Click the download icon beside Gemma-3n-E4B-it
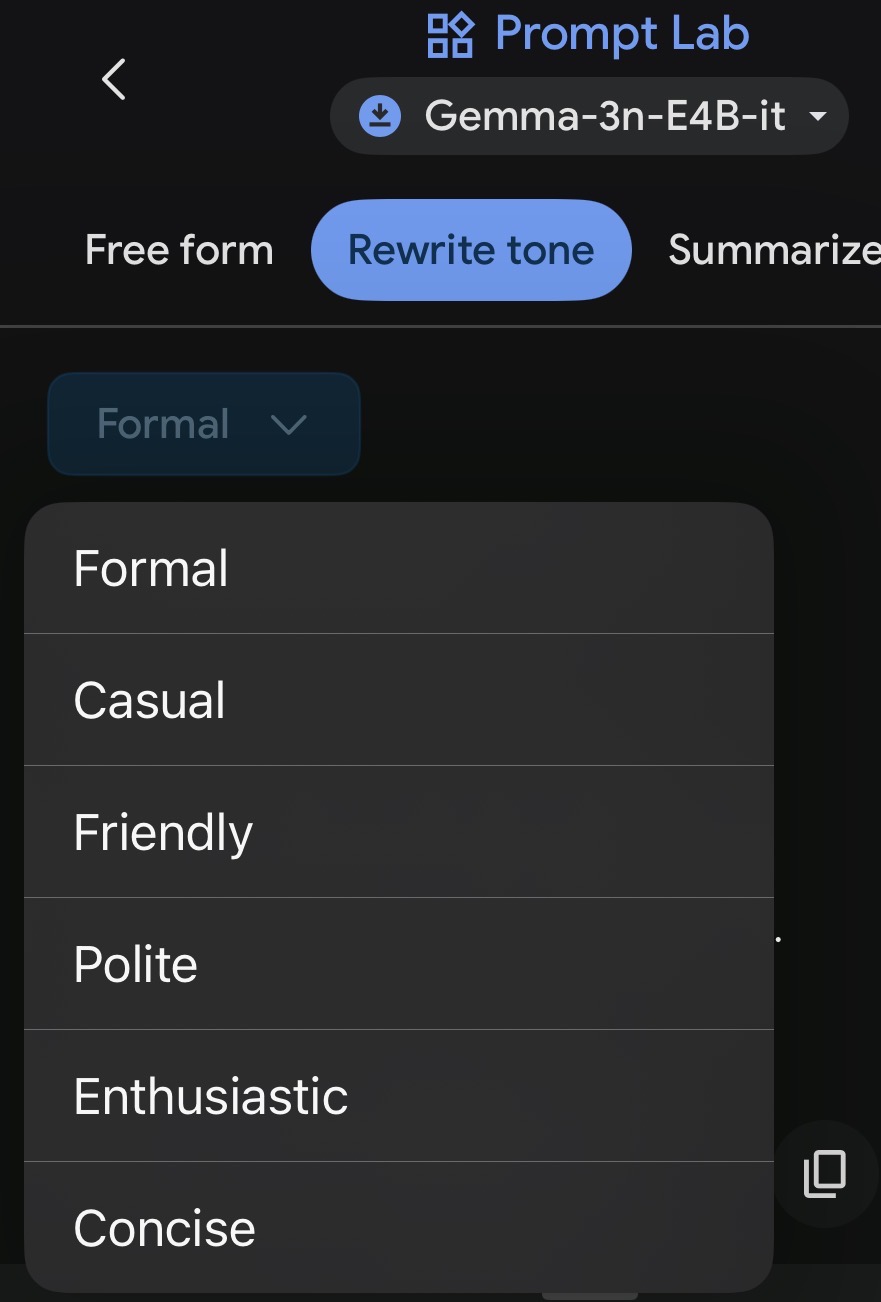Image resolution: width=881 pixels, height=1302 pixels. [379, 116]
